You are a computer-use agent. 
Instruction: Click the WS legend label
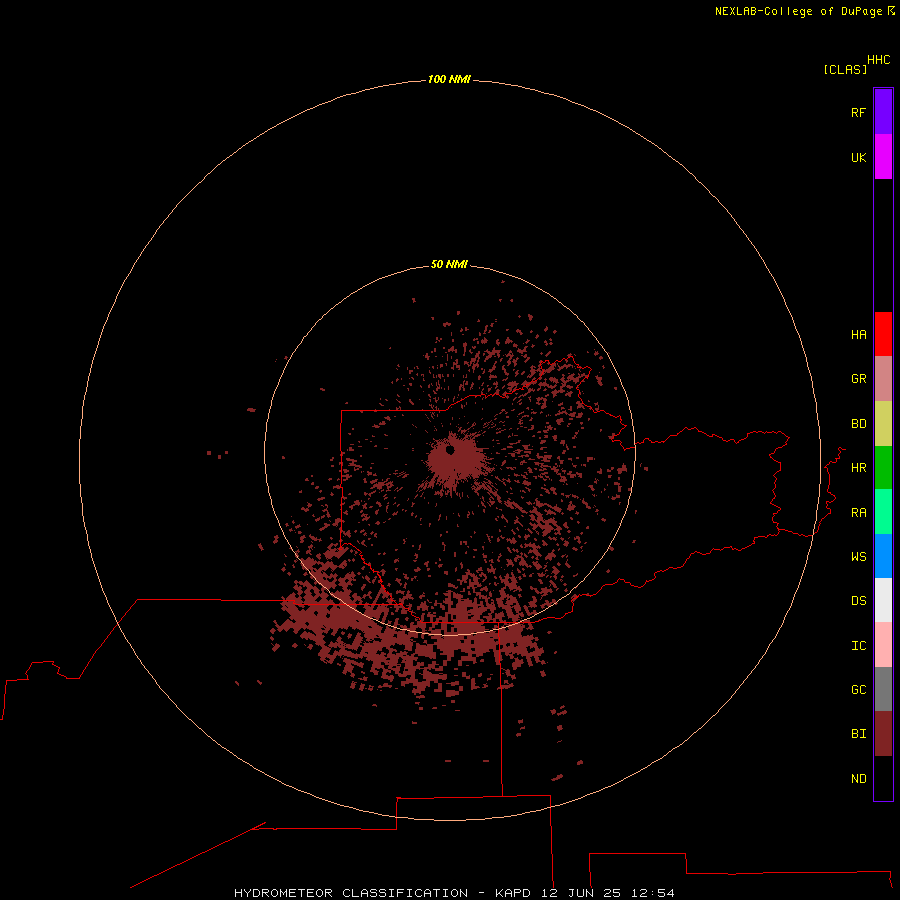pyautogui.click(x=858, y=556)
